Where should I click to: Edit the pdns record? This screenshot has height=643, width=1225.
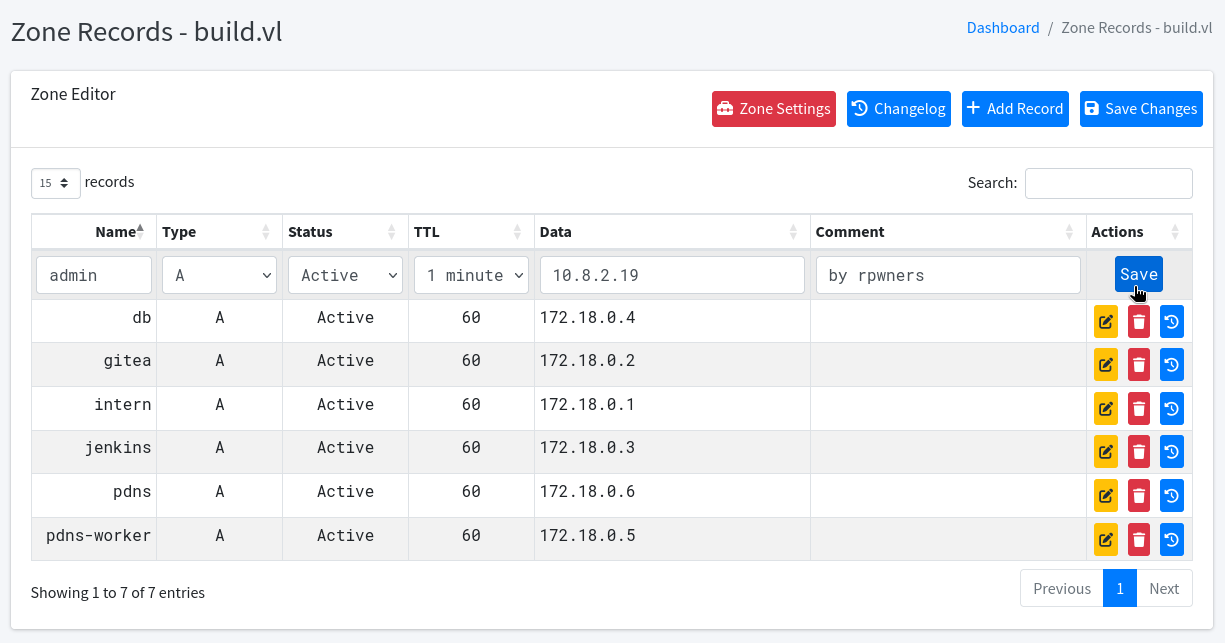tap(1106, 496)
